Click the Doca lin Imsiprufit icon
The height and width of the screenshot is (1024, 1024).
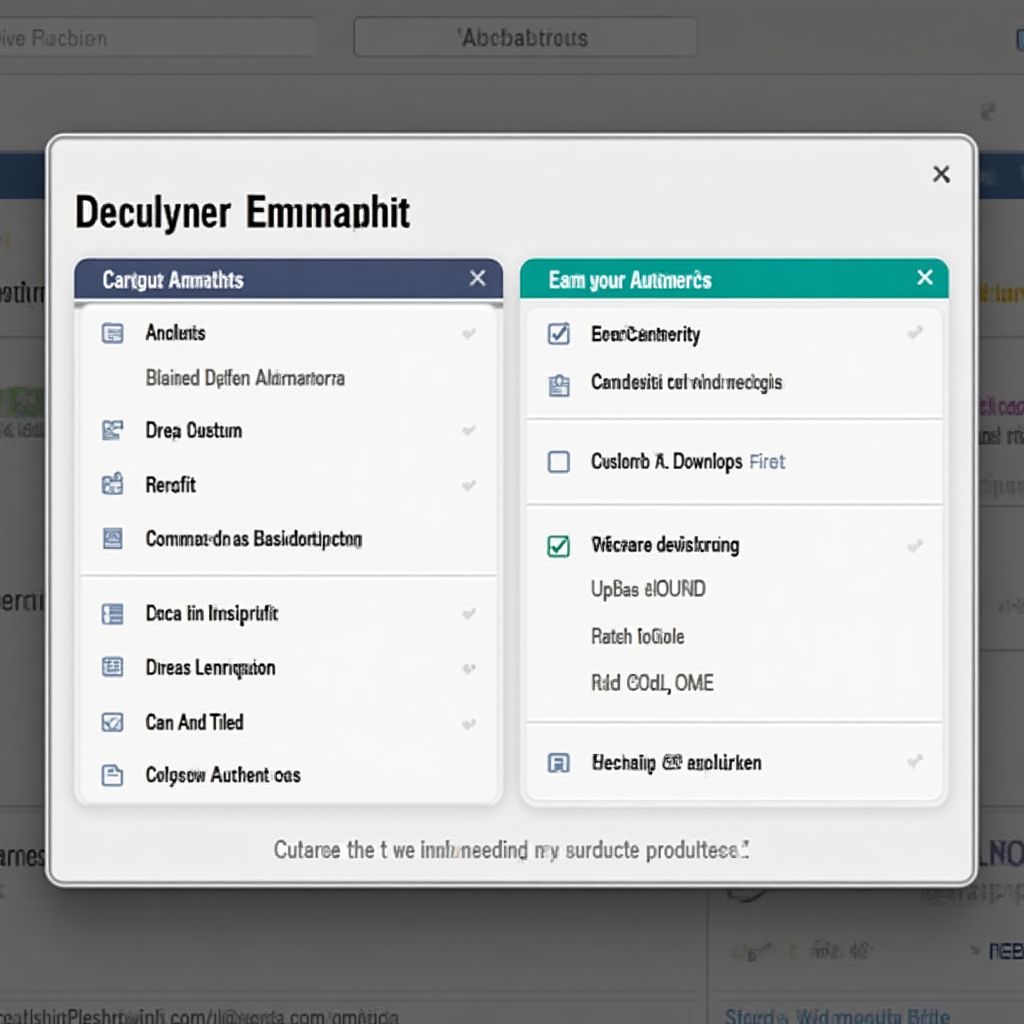[113, 614]
